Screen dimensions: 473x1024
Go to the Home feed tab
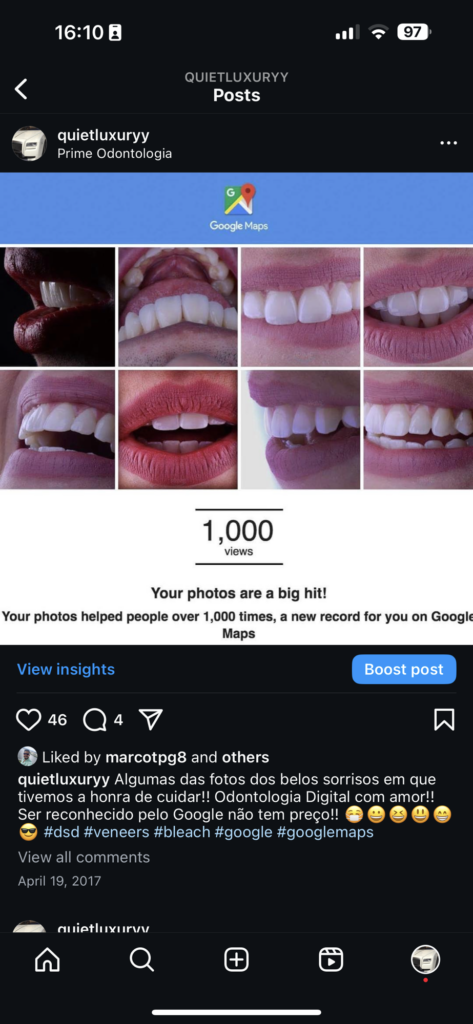tap(47, 959)
